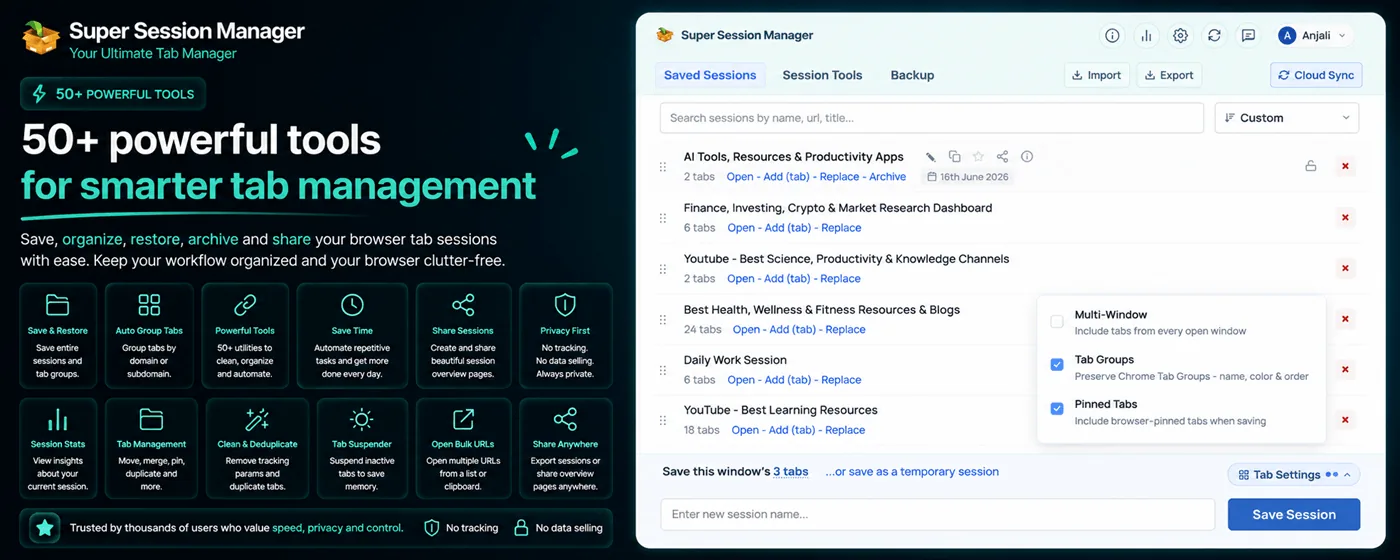
Task: Click the Export button
Action: point(1169,75)
